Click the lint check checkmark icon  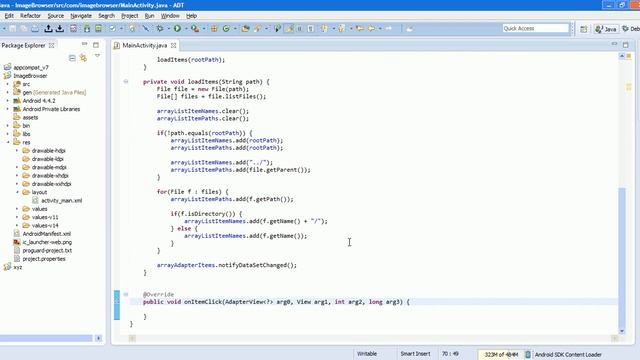tap(112, 29)
